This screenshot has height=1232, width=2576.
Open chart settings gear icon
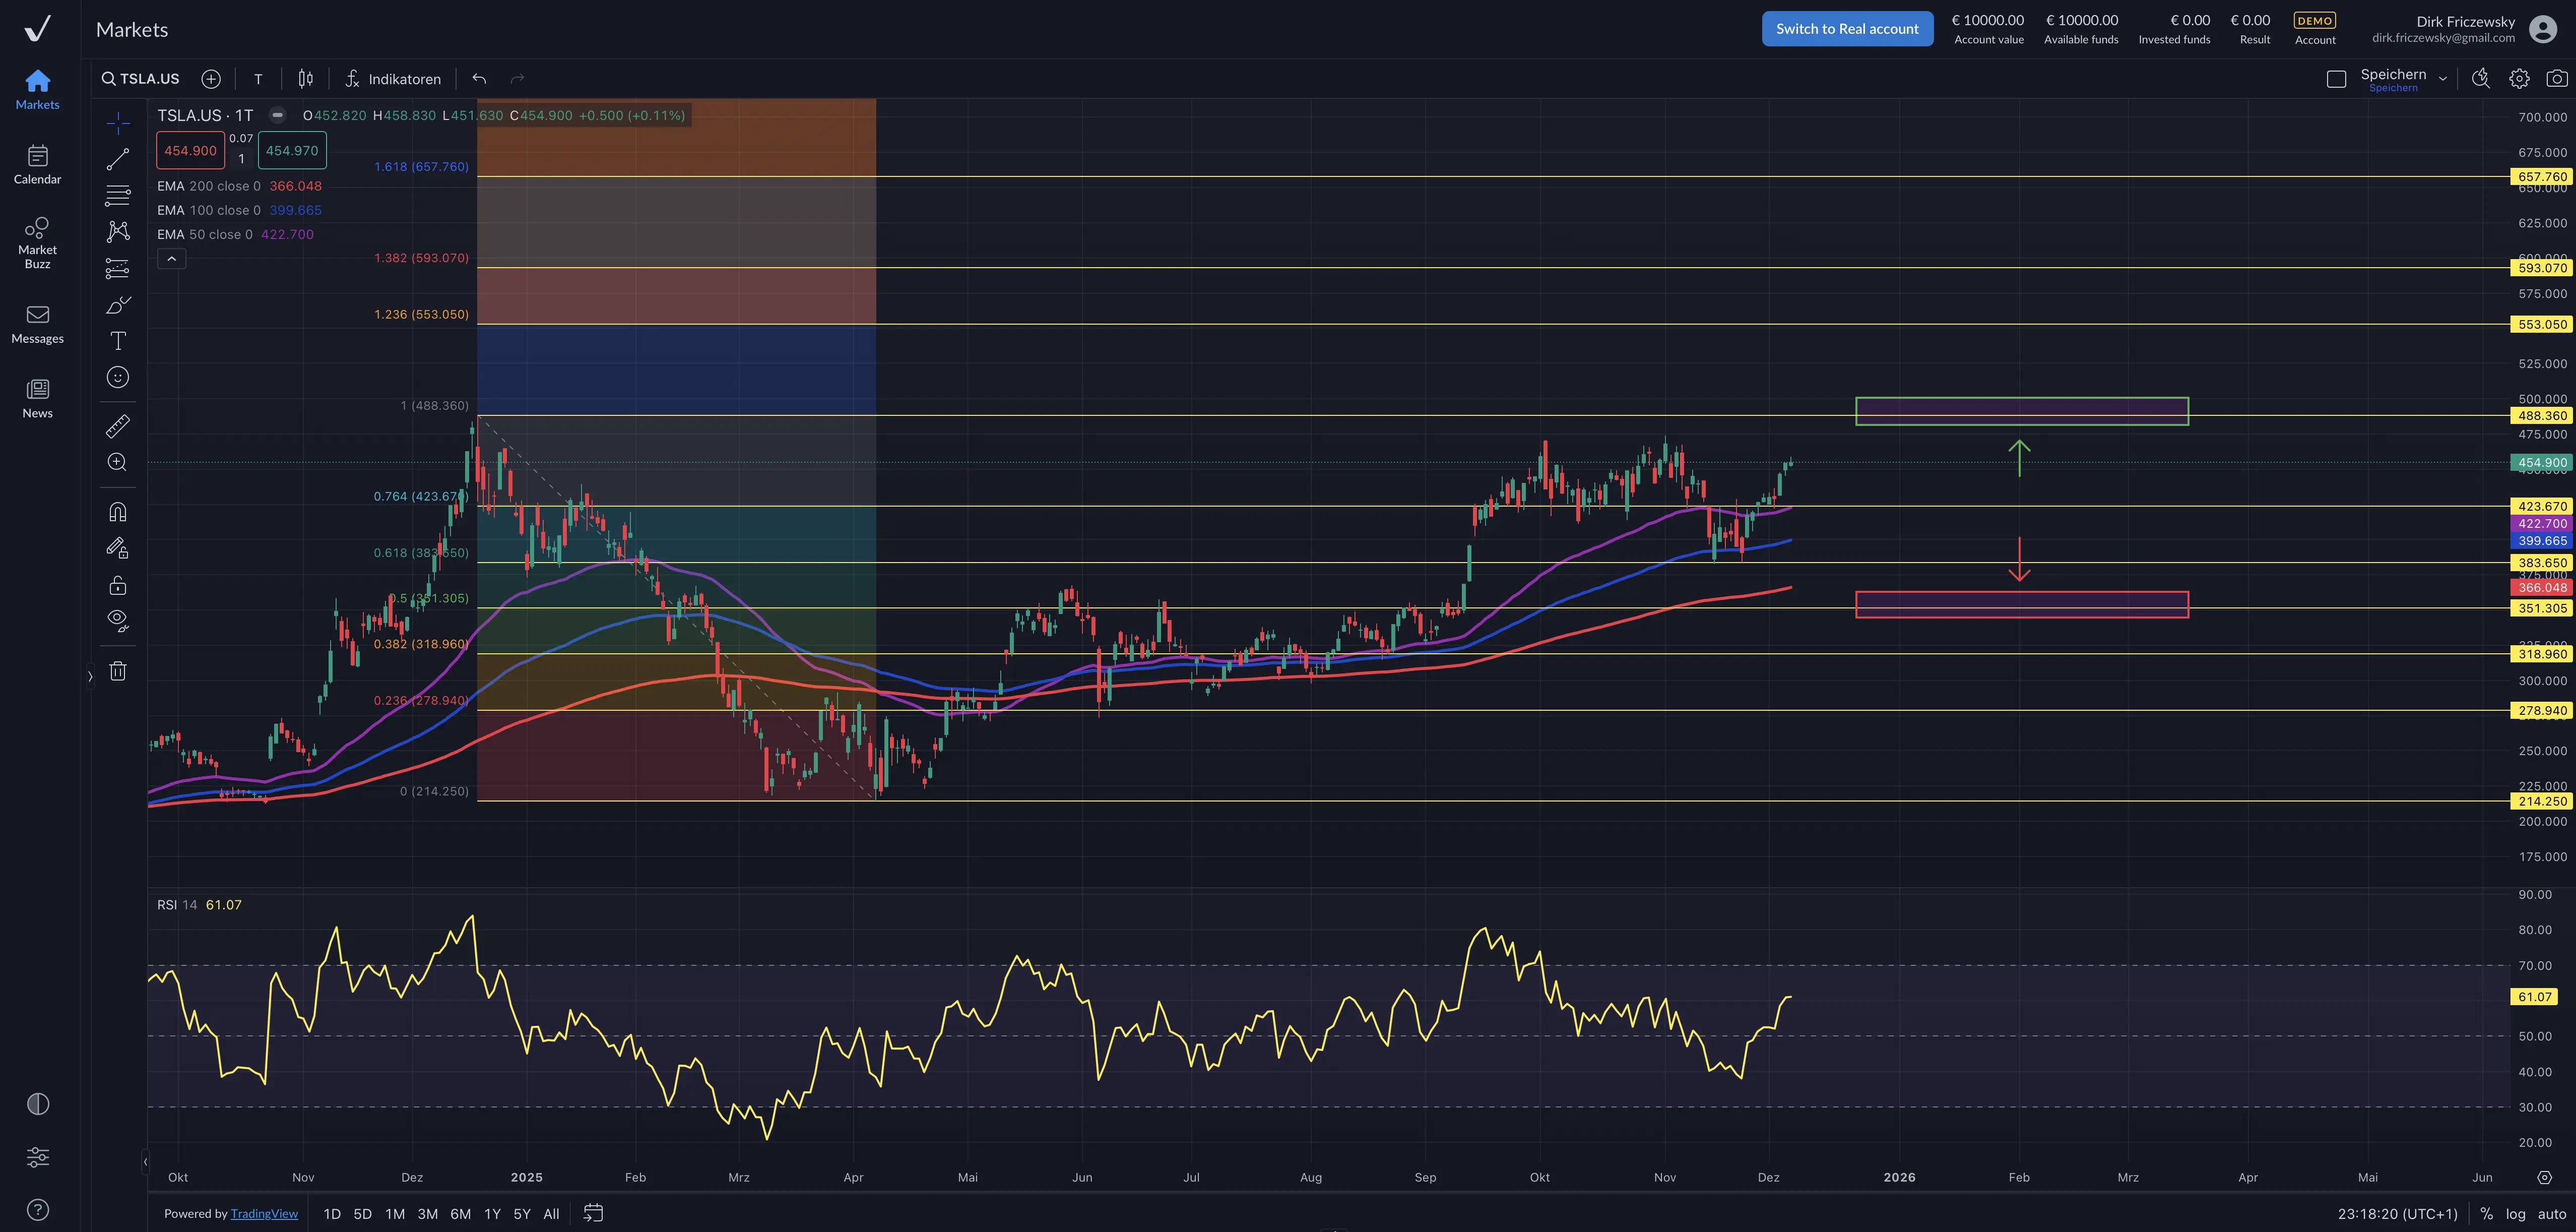(x=2519, y=79)
